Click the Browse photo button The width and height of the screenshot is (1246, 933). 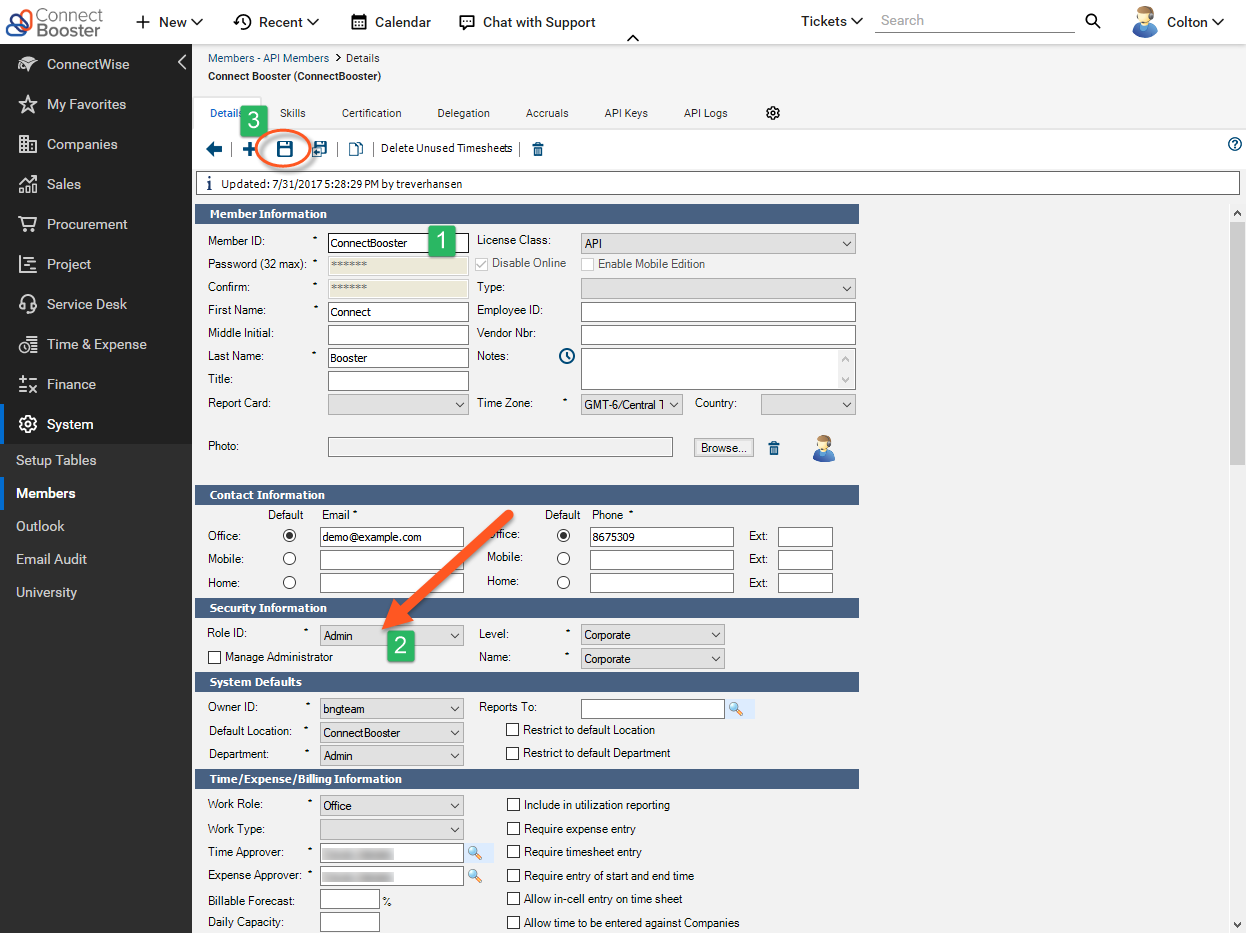point(725,448)
